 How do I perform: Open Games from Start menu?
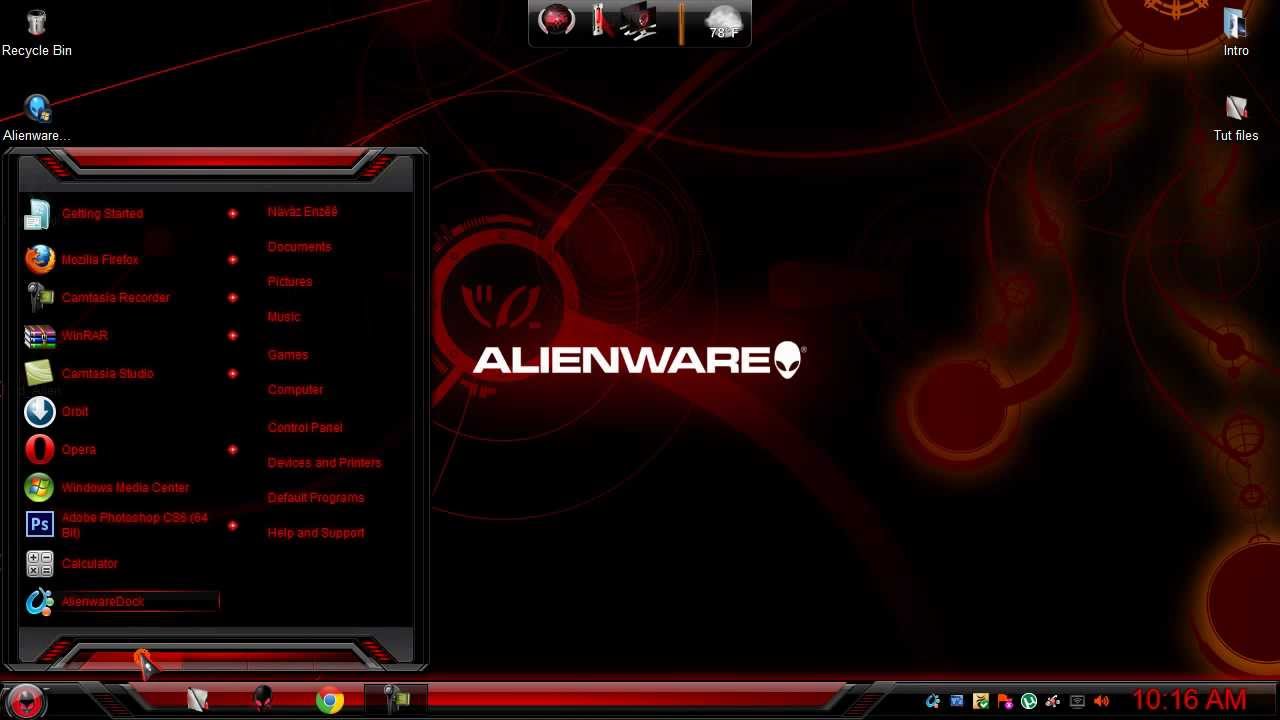tap(288, 355)
